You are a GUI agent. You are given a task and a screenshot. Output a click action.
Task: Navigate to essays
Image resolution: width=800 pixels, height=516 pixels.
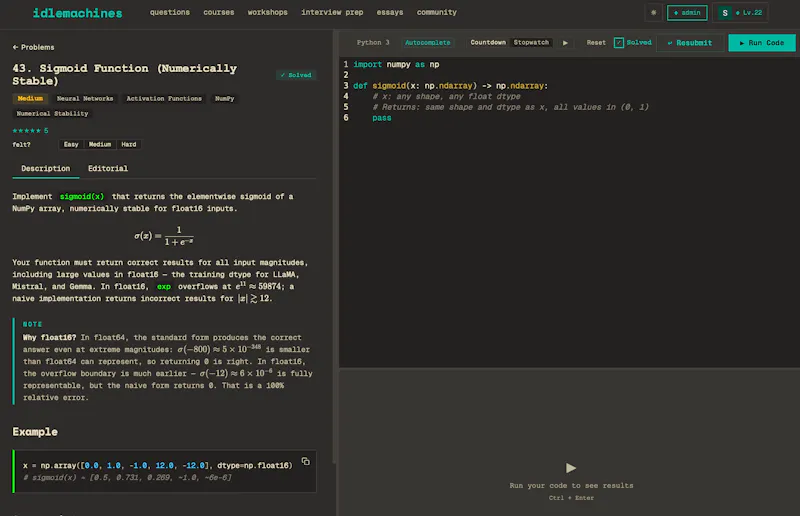(x=390, y=12)
